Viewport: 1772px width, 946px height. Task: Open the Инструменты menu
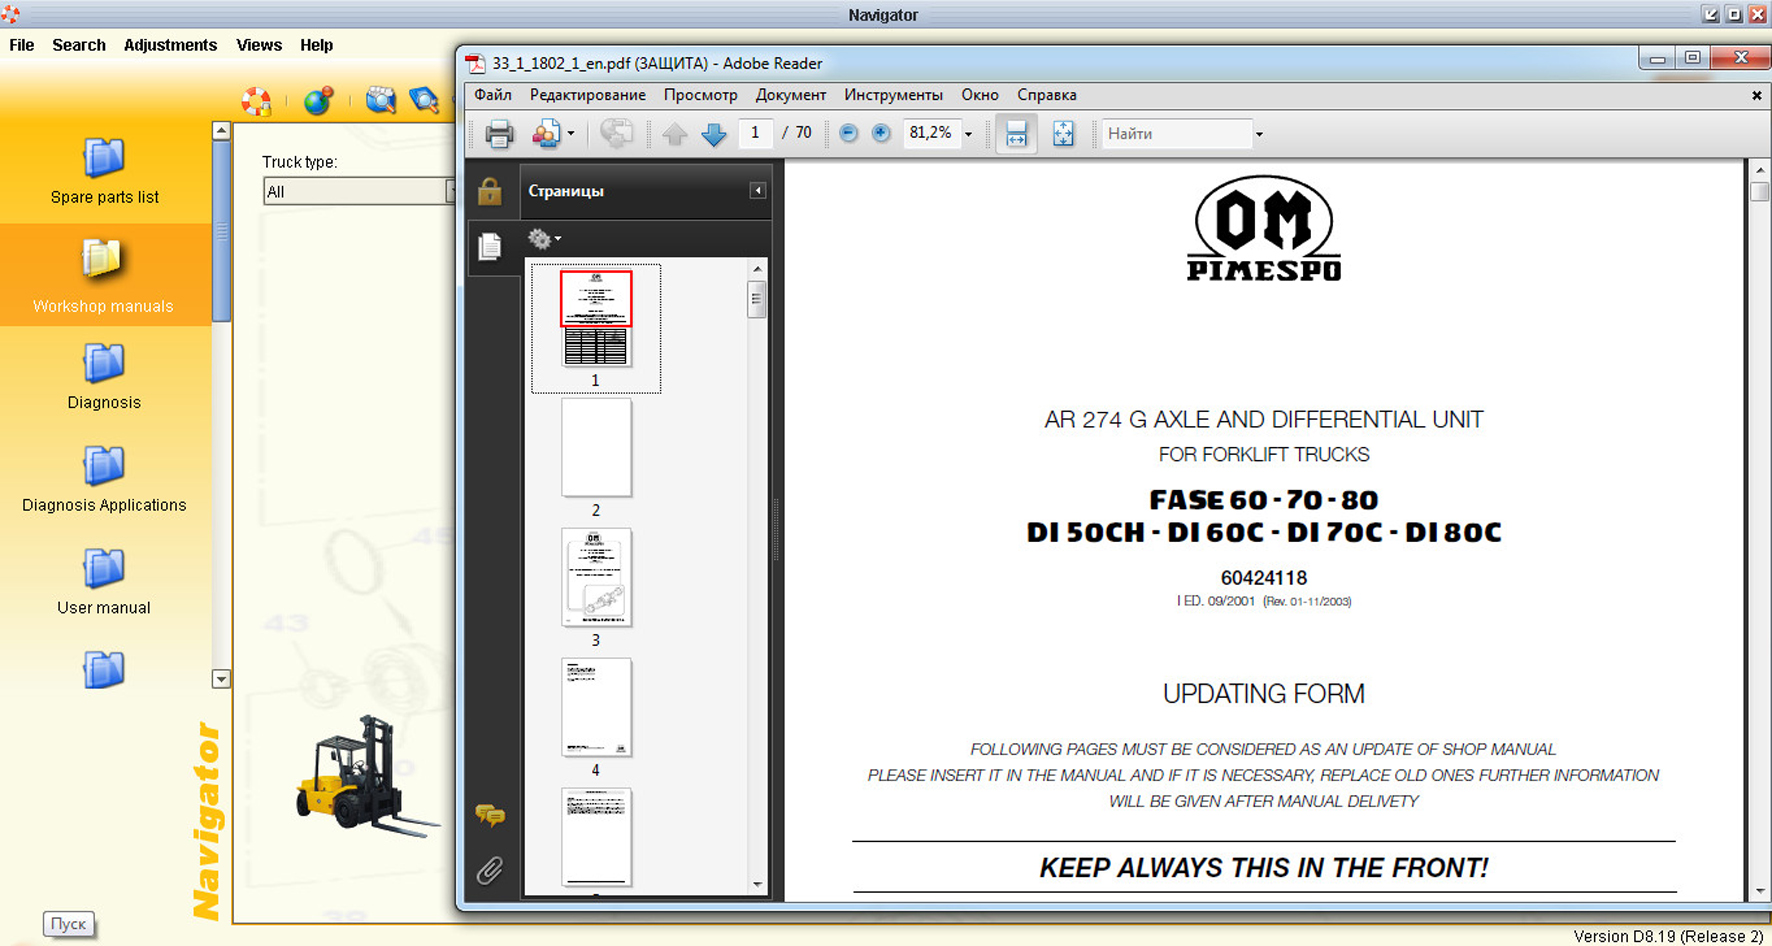(x=893, y=95)
